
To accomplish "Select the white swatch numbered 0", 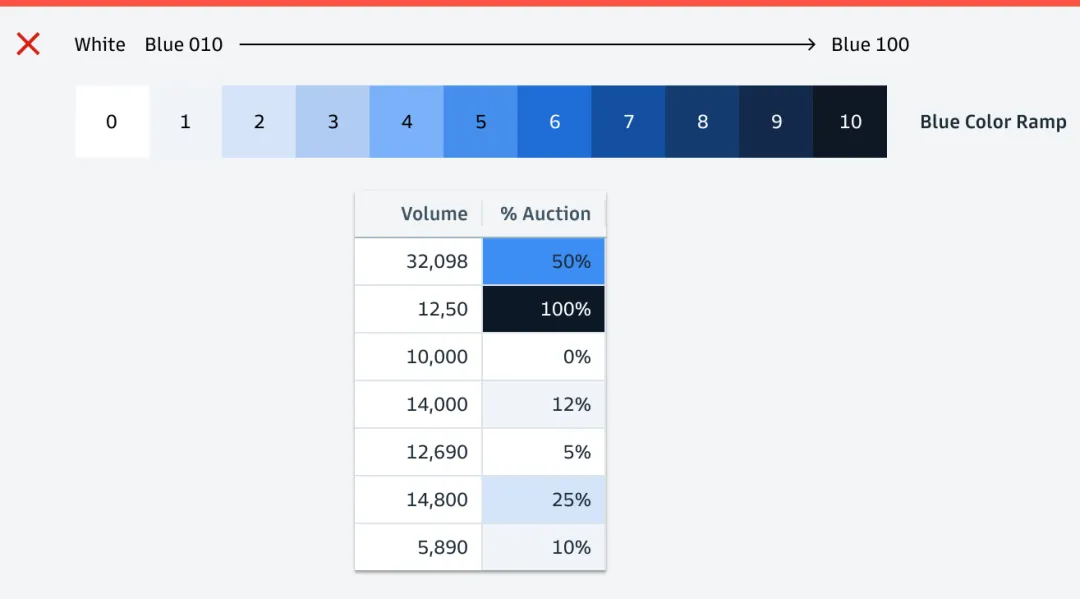I will [x=111, y=122].
